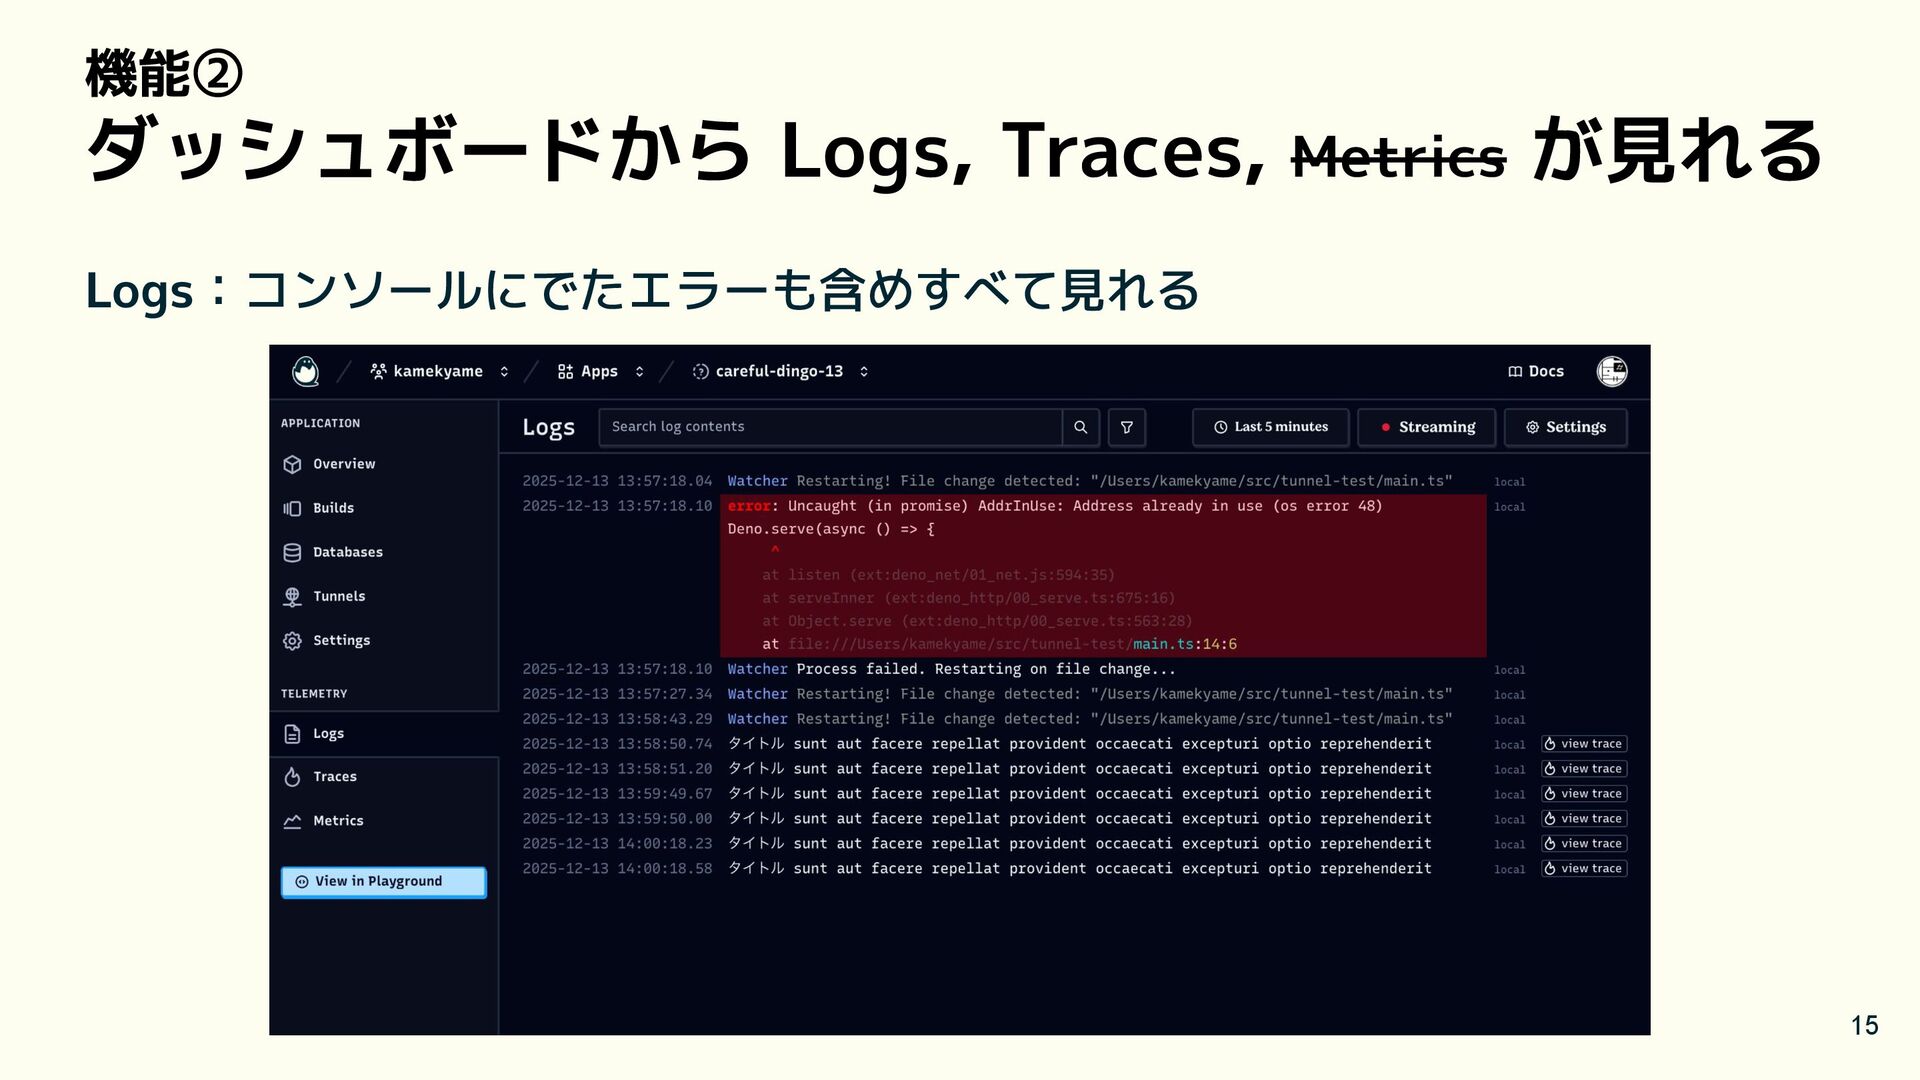Open the Builds sidebar item
This screenshot has width=1920, height=1080.
[332, 508]
